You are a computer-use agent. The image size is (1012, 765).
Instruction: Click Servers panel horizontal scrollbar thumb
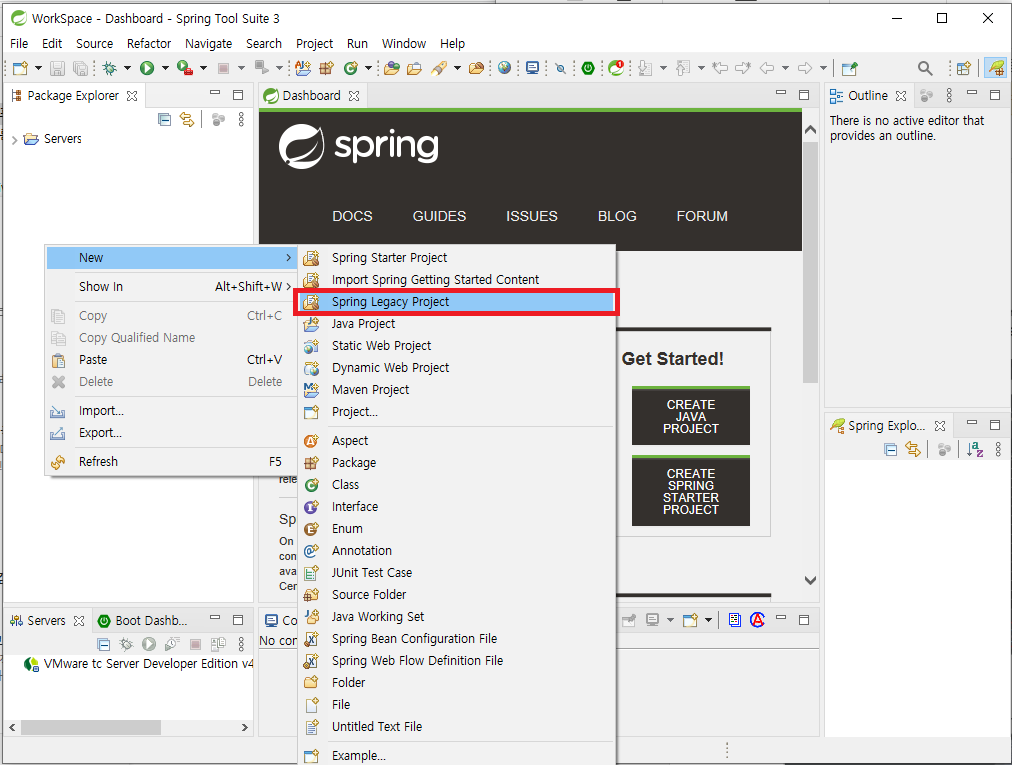[90, 727]
